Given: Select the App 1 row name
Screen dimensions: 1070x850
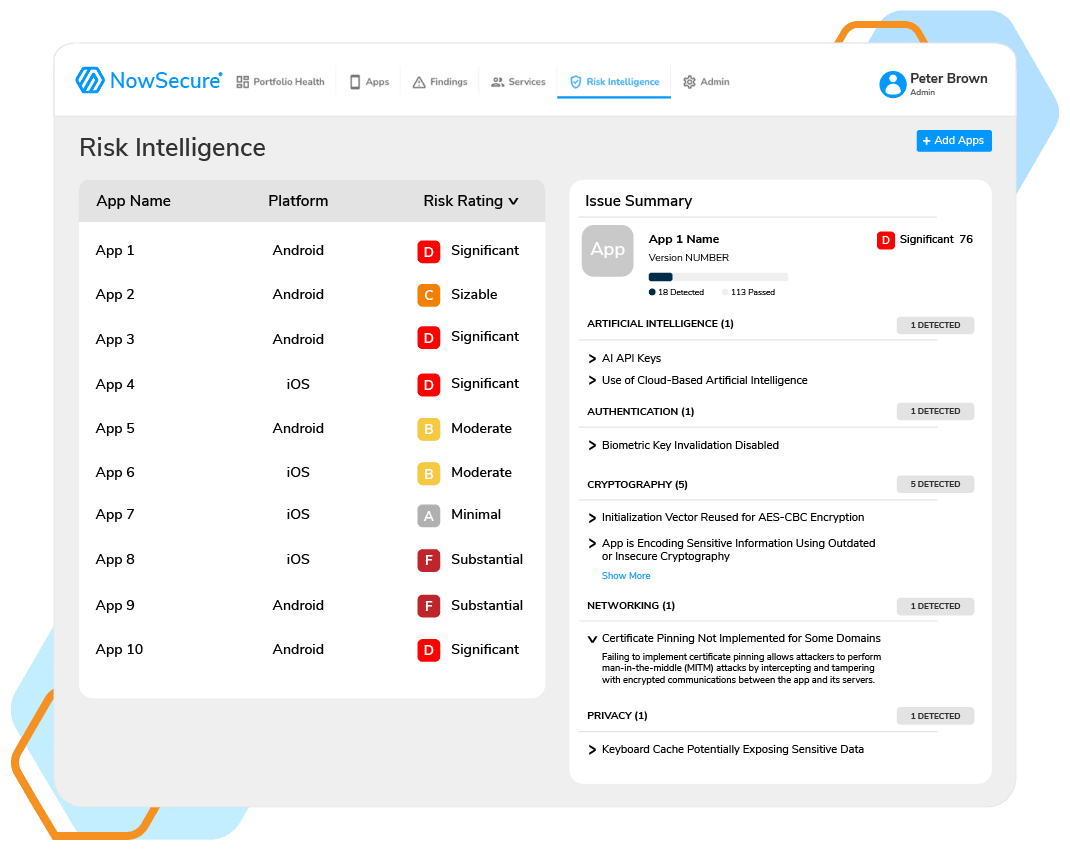Looking at the screenshot, I should [x=115, y=251].
